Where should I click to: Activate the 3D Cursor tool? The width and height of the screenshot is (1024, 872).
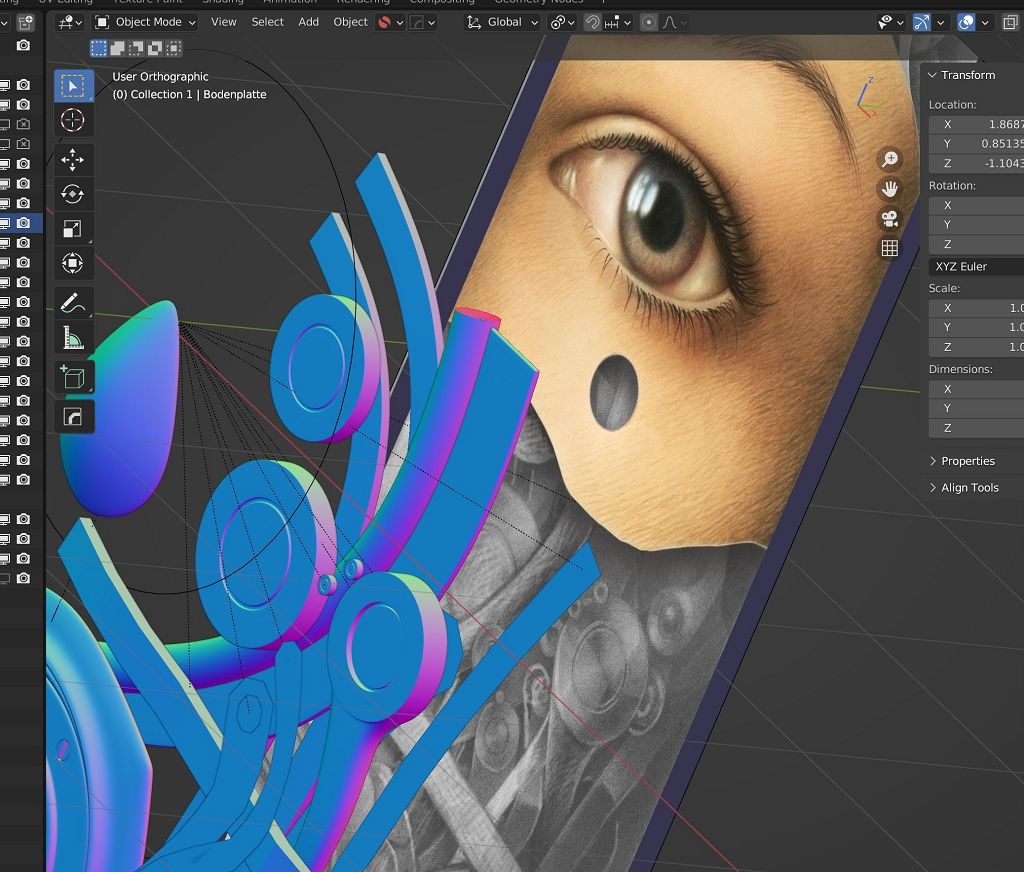coord(72,121)
